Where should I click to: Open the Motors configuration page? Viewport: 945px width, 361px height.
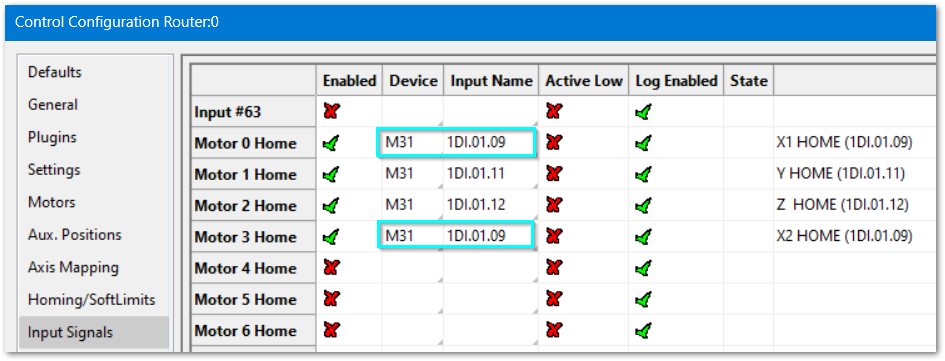tap(52, 202)
